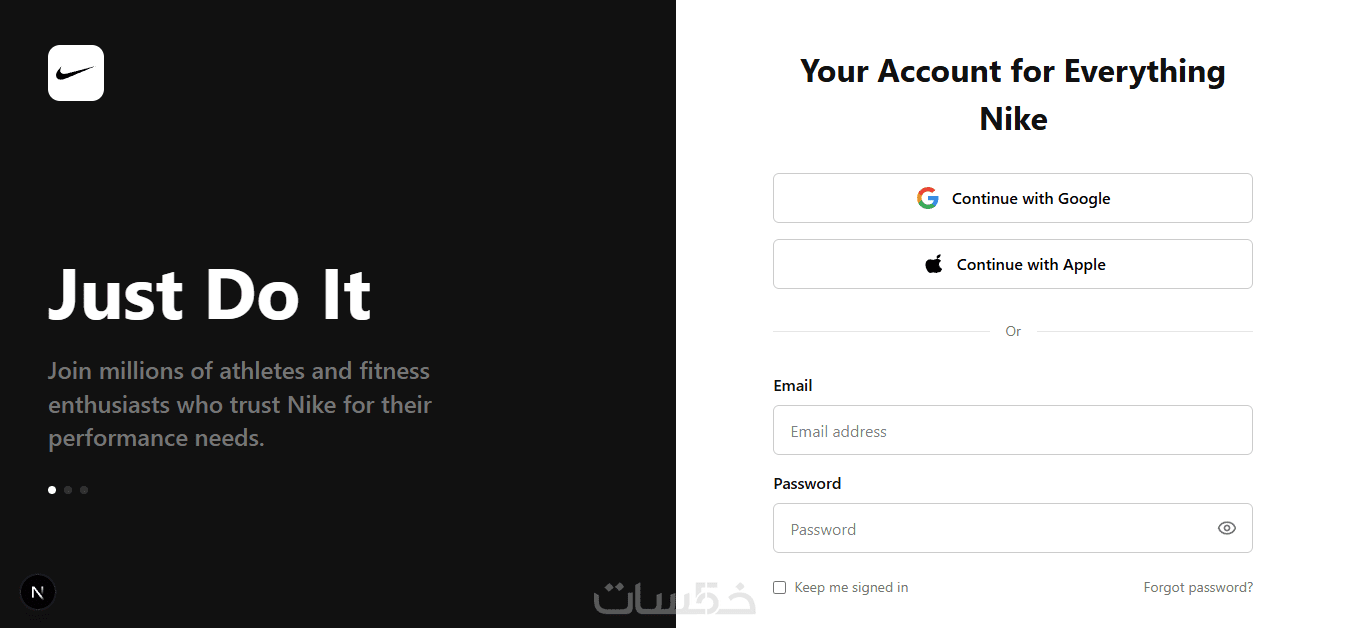The height and width of the screenshot is (628, 1350).
Task: Jump to the third carousel slide dot
Action: tap(84, 490)
